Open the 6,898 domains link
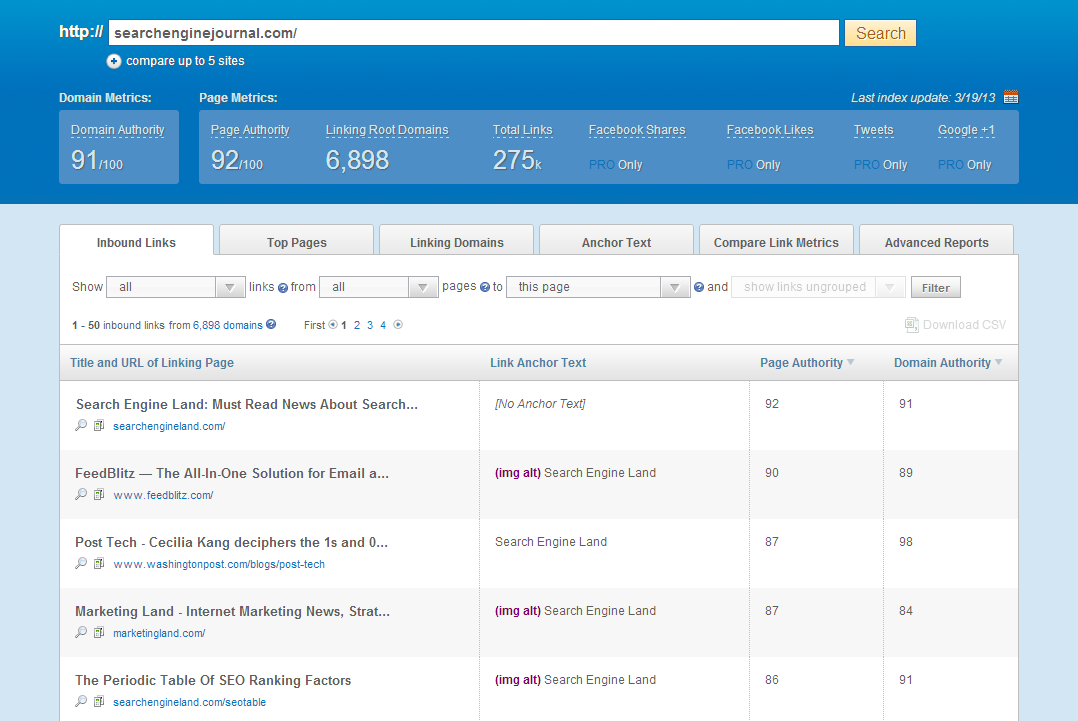This screenshot has width=1078, height=721. pyautogui.click(x=228, y=325)
